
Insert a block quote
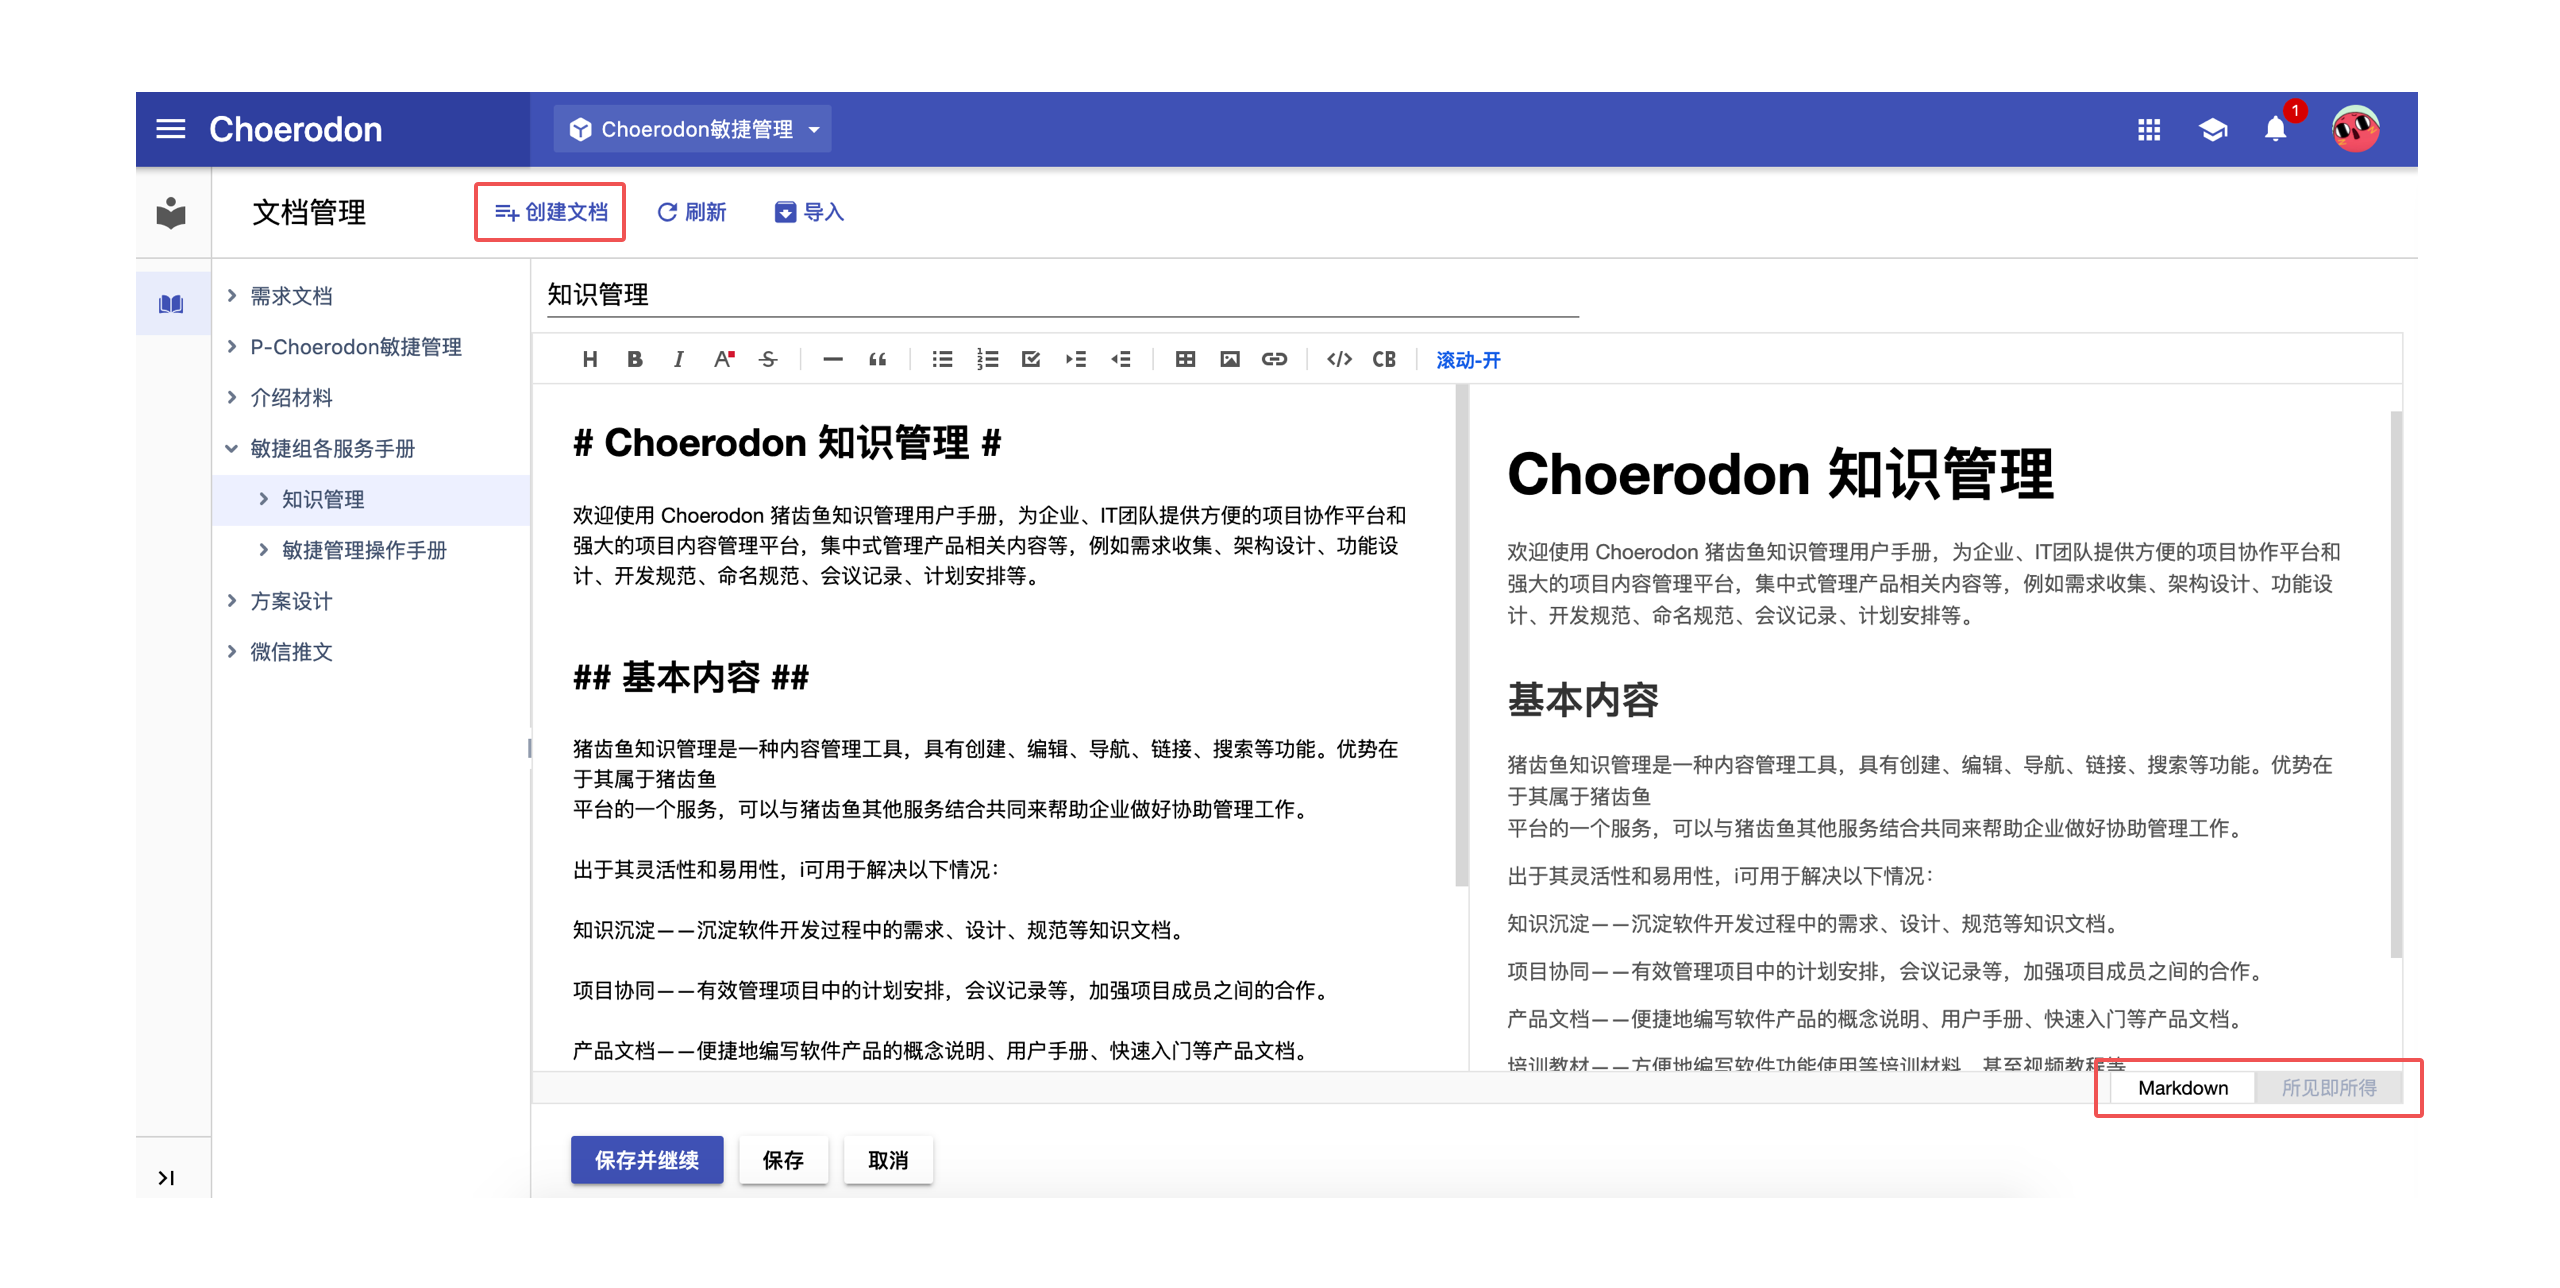[x=877, y=359]
